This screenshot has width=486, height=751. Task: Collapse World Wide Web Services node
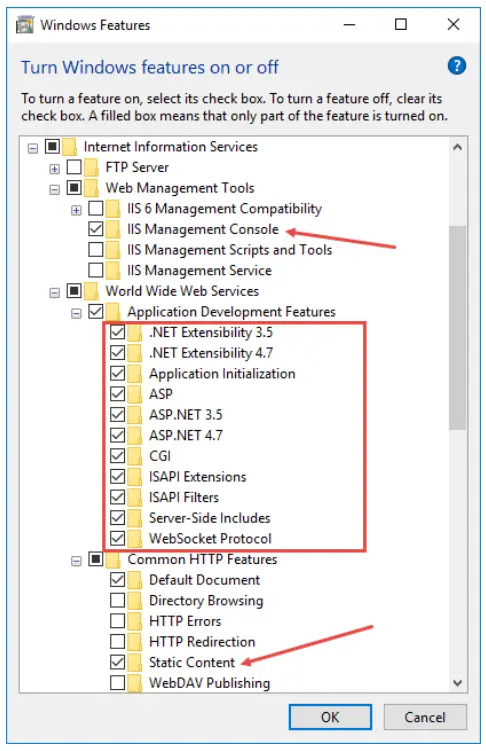coord(55,293)
